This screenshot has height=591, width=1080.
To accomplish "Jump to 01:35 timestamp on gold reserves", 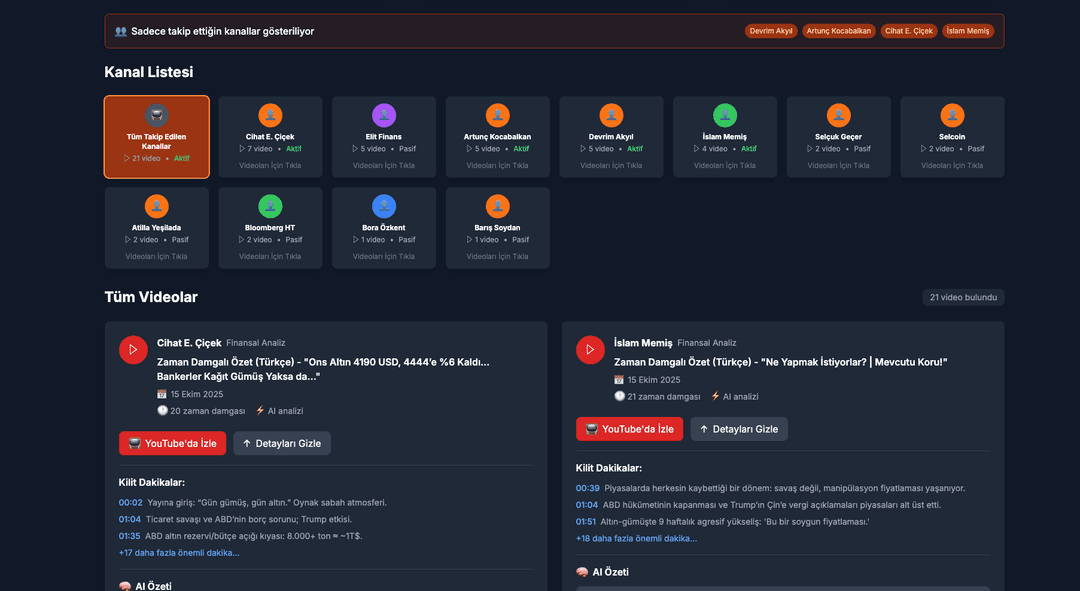I will click(130, 536).
